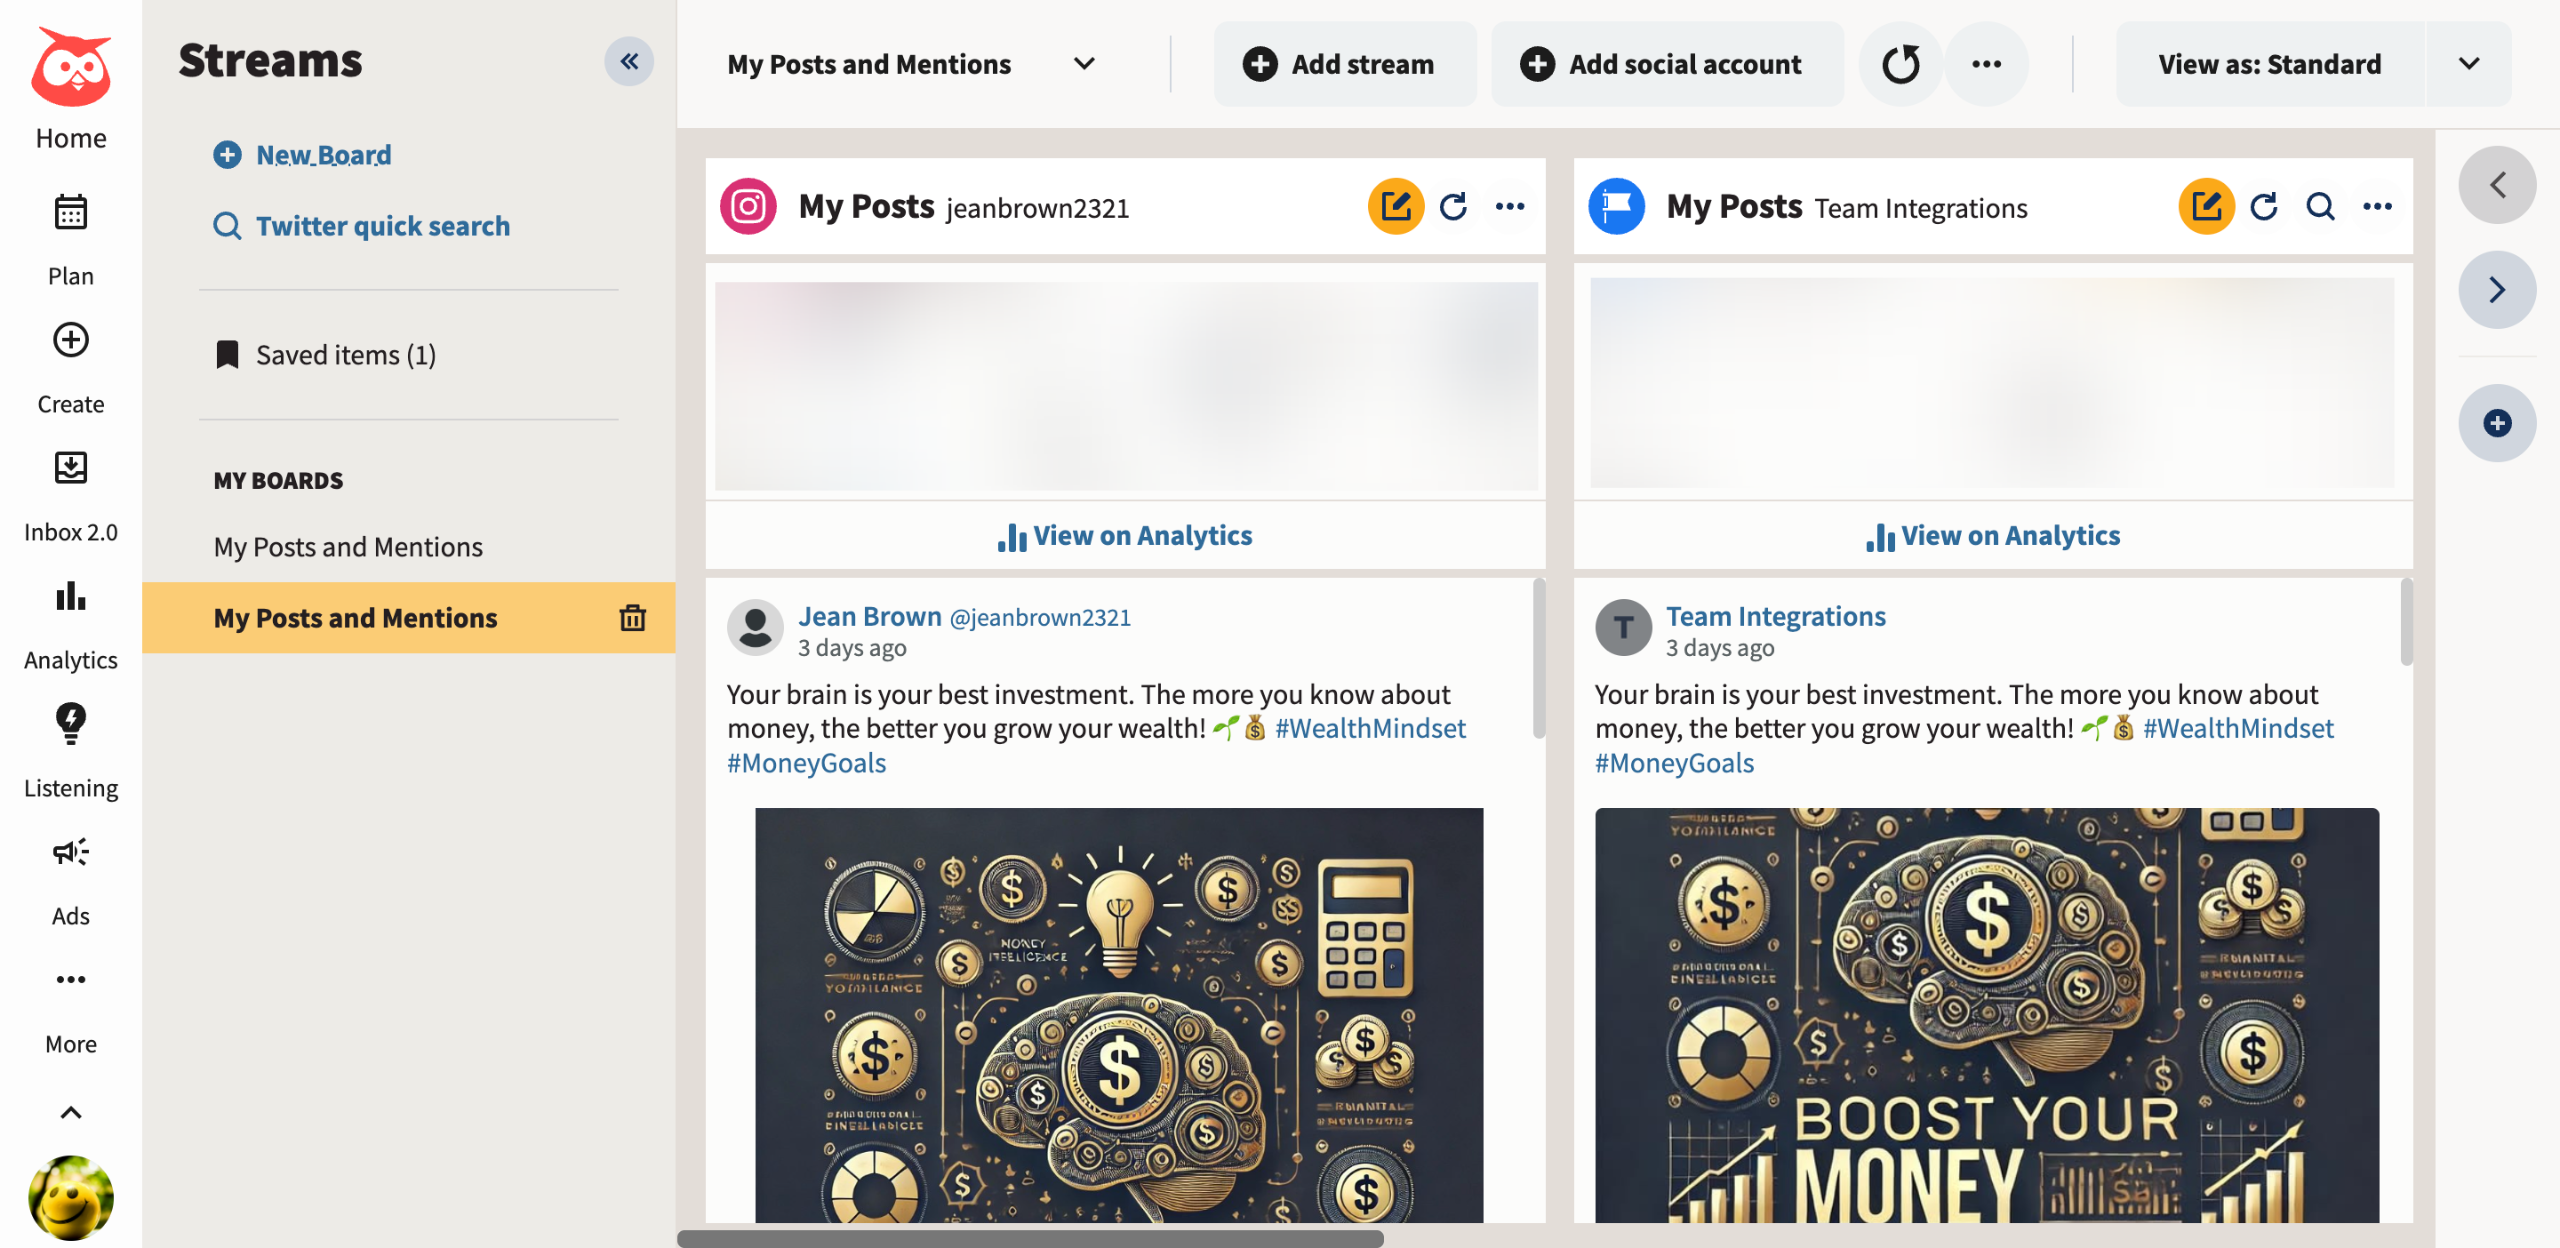This screenshot has height=1248, width=2560.
Task: Open the Ads megaphone icon
Action: coord(70,852)
